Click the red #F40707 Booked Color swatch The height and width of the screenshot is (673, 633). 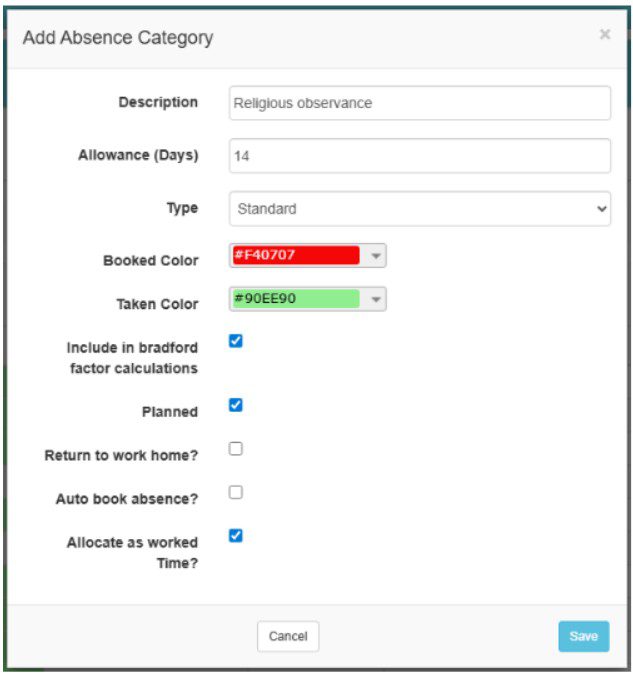pos(295,256)
